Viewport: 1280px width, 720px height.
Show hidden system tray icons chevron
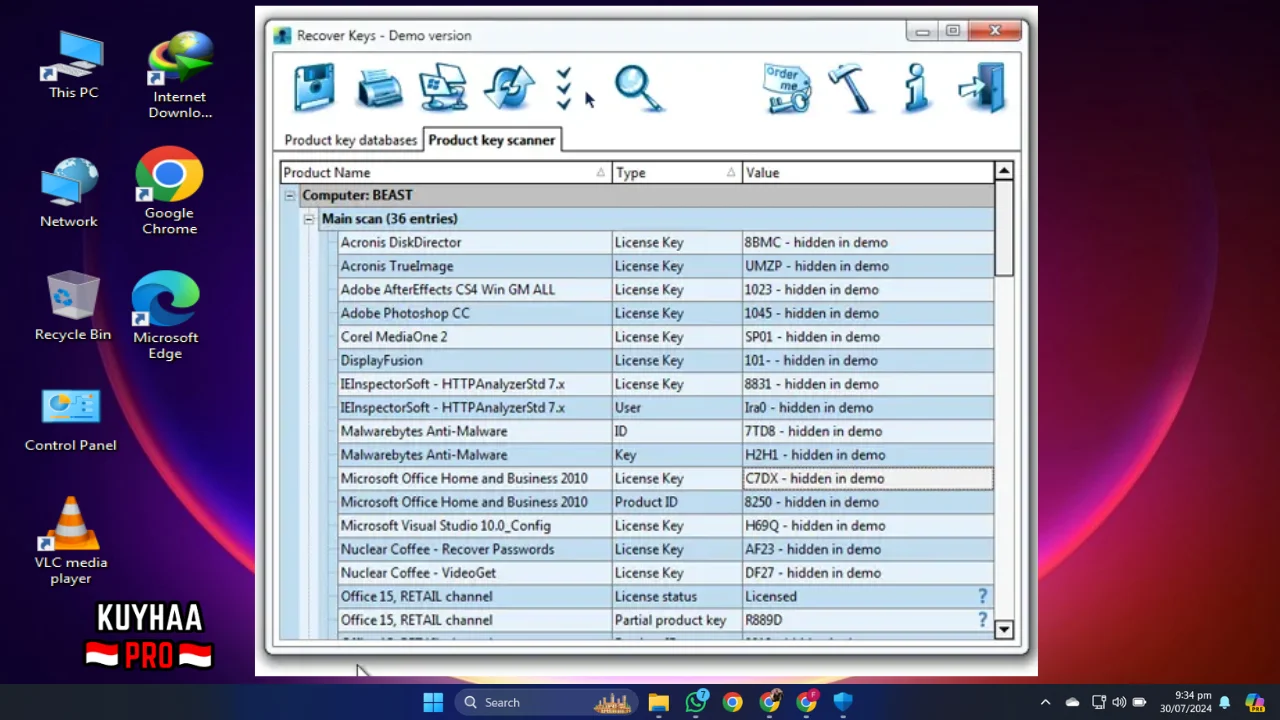coord(1045,702)
